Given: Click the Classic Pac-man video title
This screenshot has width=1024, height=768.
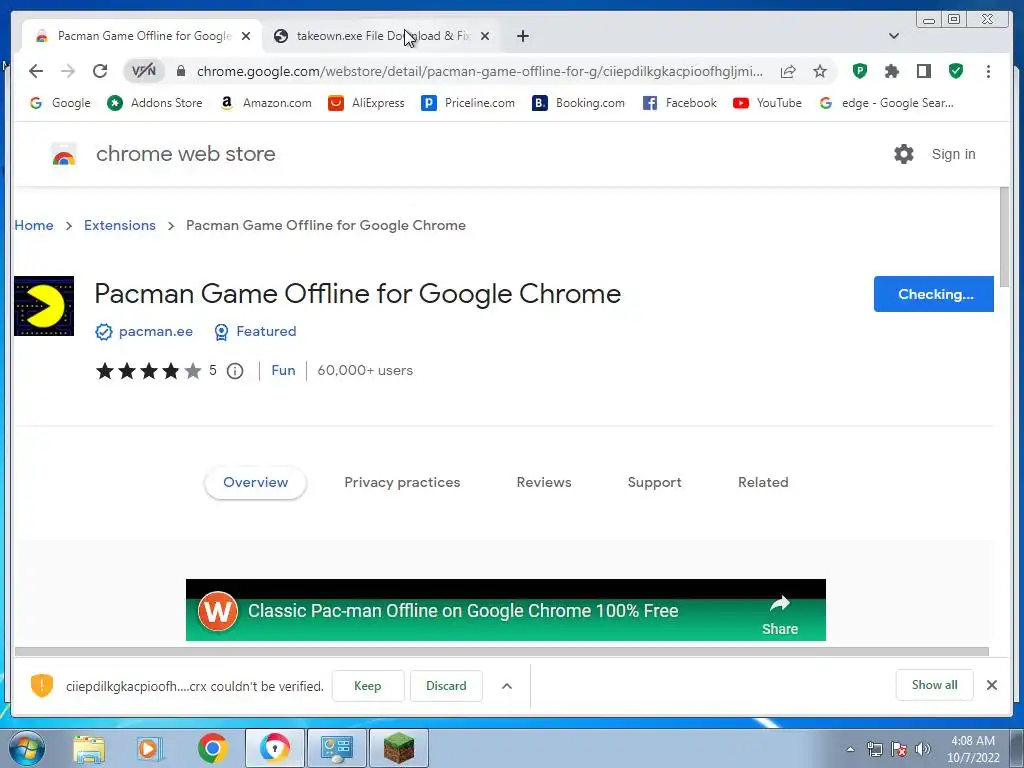Looking at the screenshot, I should point(463,611).
